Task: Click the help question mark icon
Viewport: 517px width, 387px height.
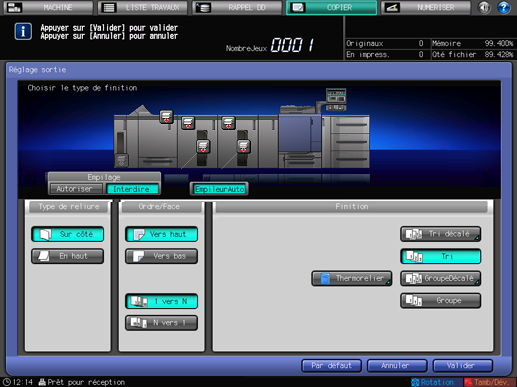Action: pyautogui.click(x=504, y=7)
